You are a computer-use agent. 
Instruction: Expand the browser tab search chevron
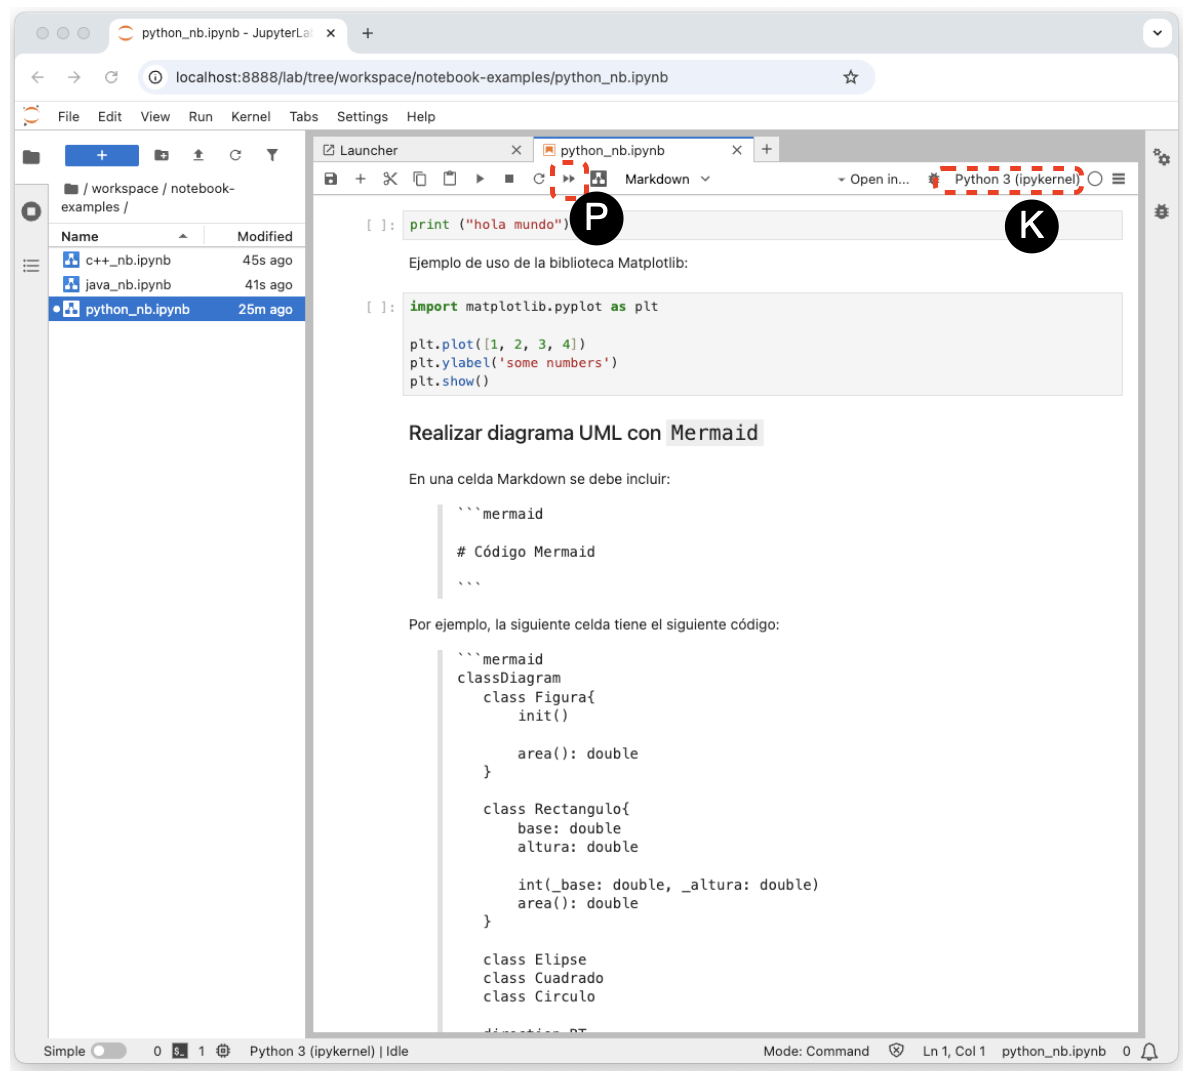click(1157, 33)
